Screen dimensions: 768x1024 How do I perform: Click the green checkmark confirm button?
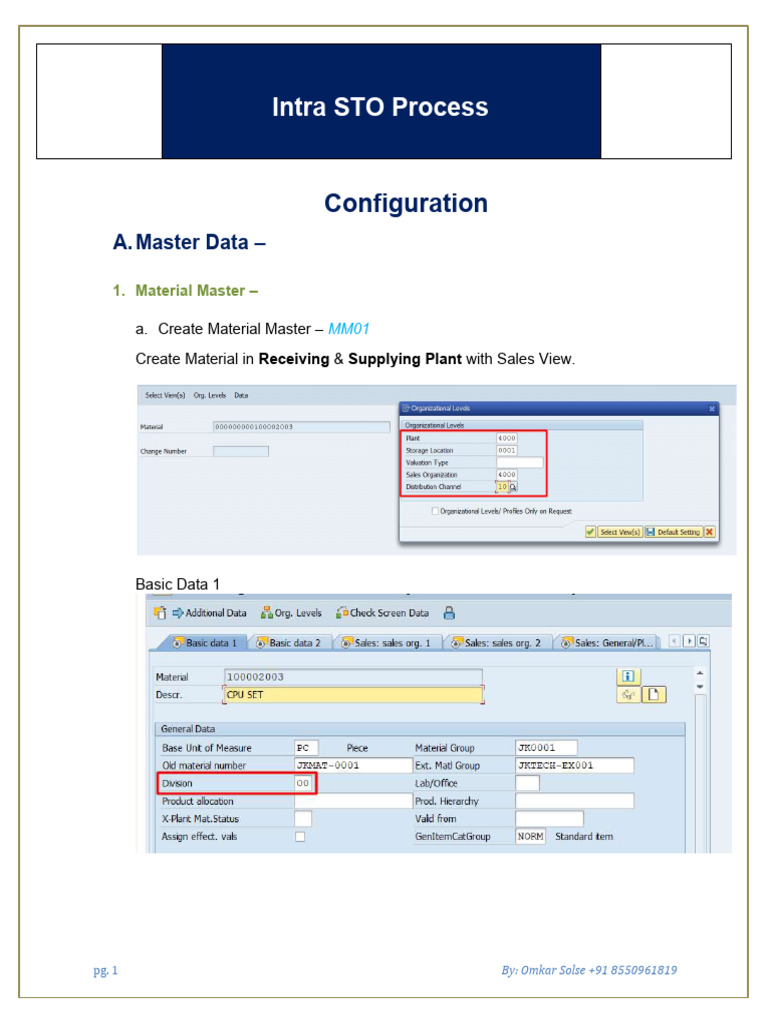[x=590, y=532]
